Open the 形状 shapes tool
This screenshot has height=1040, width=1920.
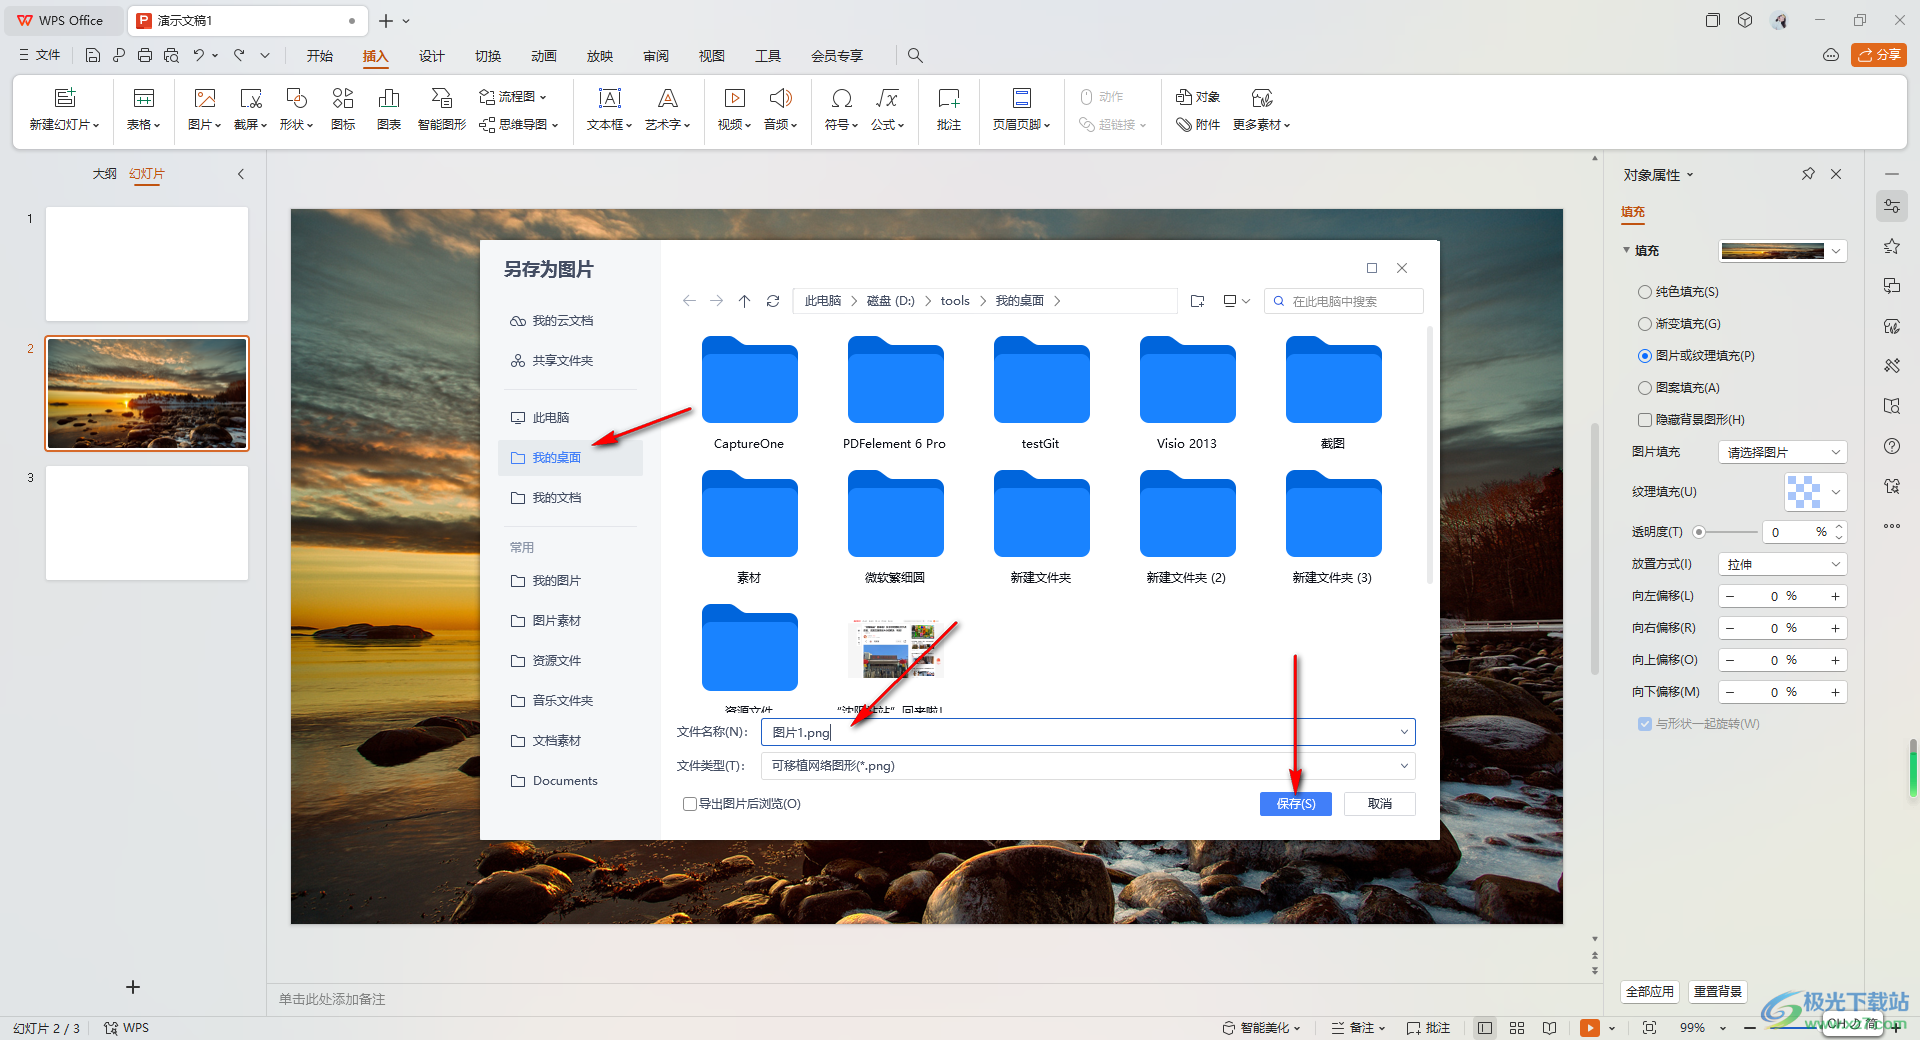[x=296, y=110]
